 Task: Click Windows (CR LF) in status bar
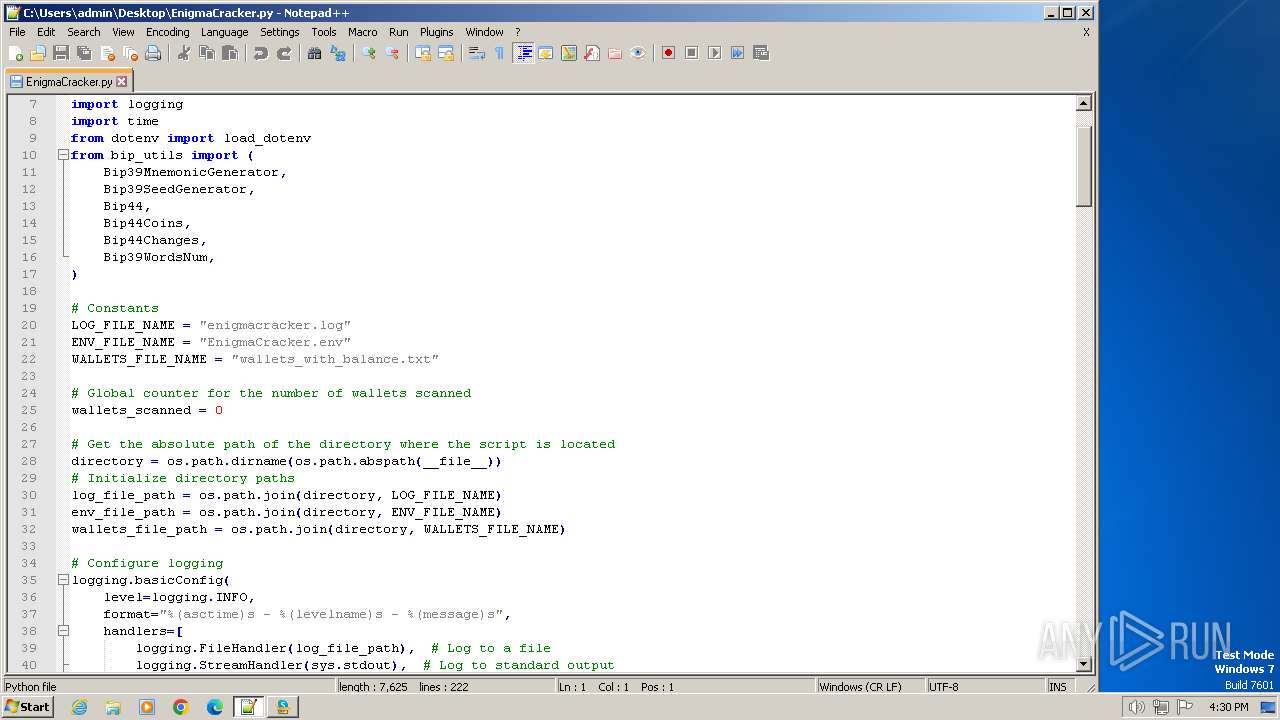tap(860, 687)
